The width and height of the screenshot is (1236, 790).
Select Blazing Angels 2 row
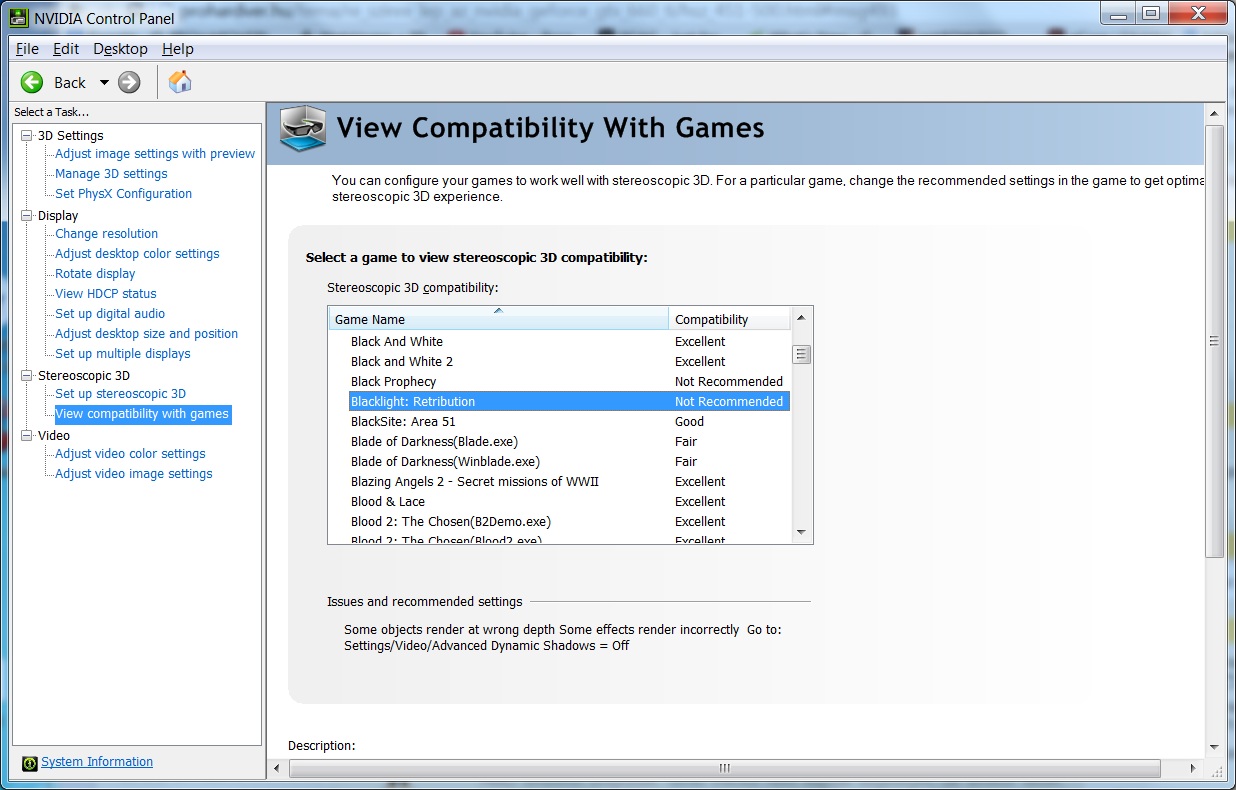(559, 482)
